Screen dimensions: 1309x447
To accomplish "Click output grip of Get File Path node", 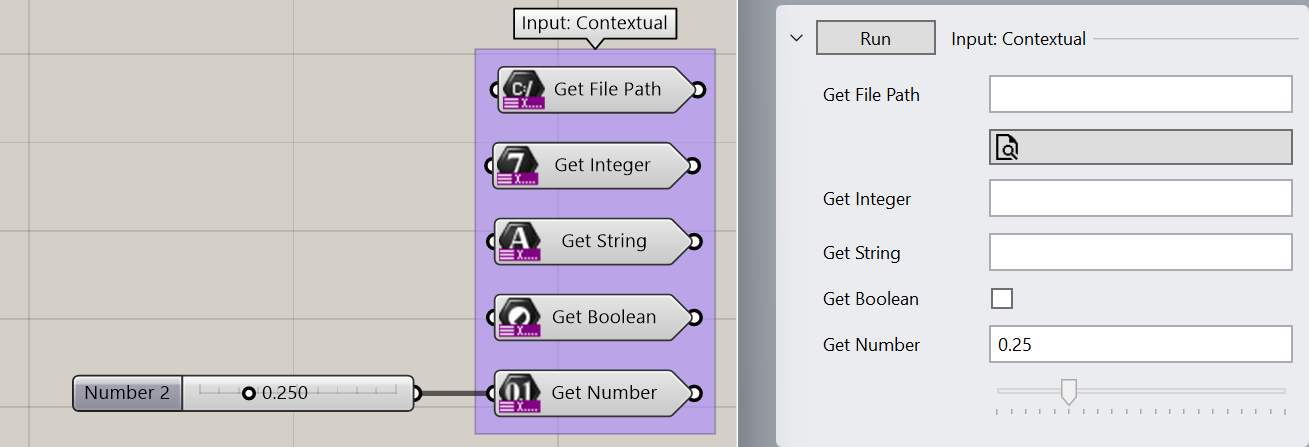I will tap(698, 90).
